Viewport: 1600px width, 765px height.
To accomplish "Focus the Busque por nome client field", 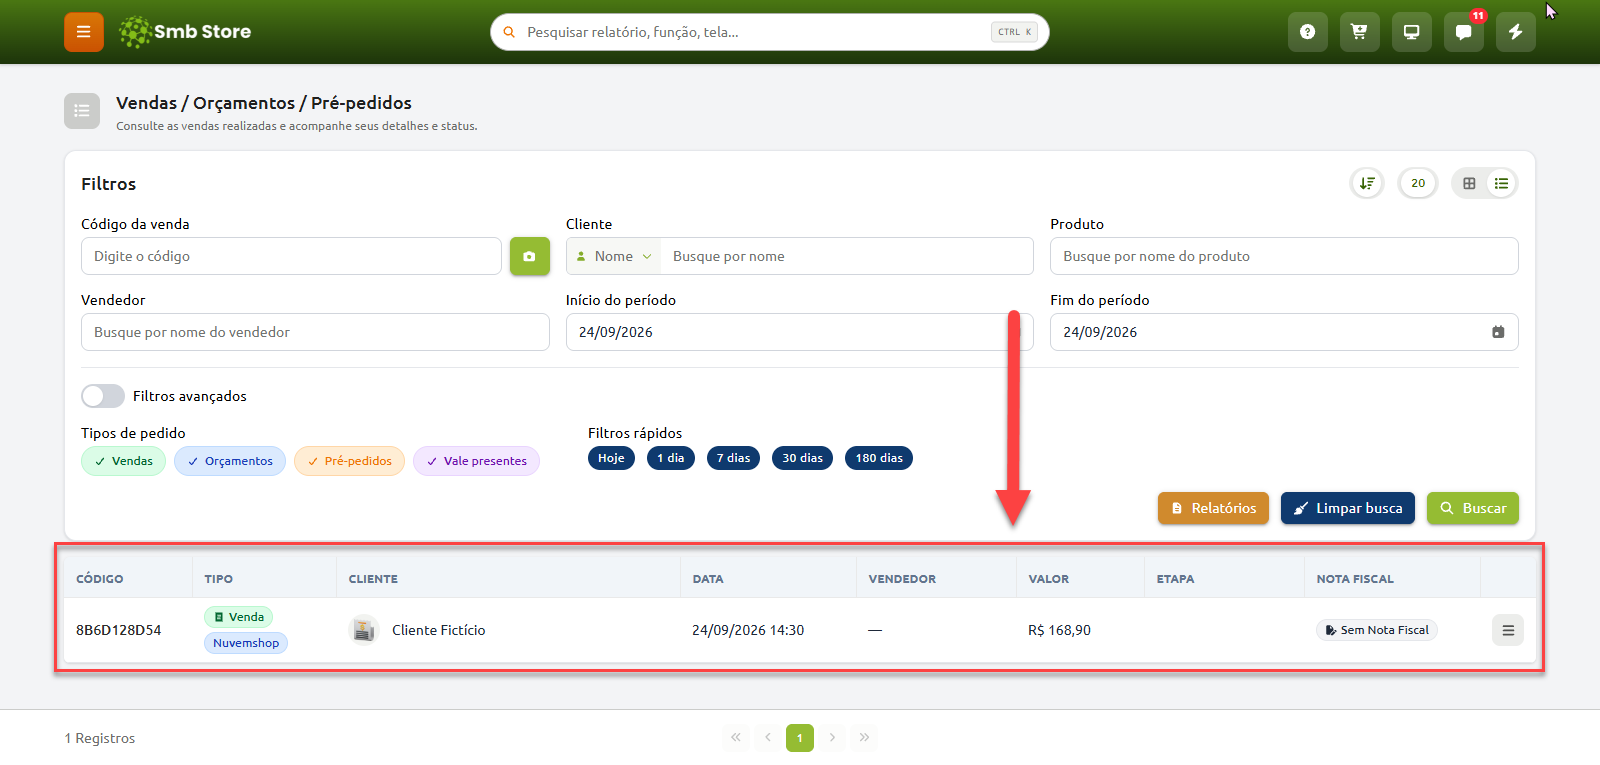I will [846, 256].
